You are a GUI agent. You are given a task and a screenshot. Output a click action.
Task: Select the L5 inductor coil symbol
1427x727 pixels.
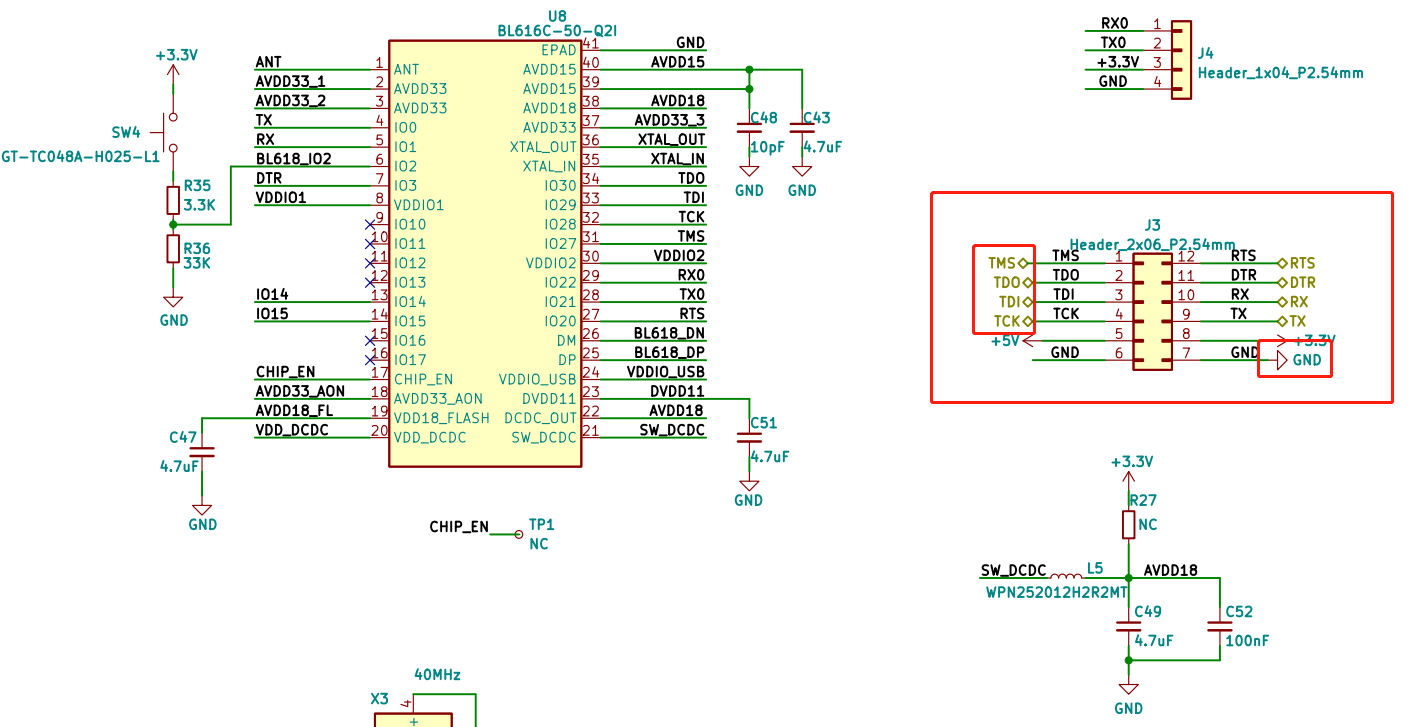pos(1065,576)
